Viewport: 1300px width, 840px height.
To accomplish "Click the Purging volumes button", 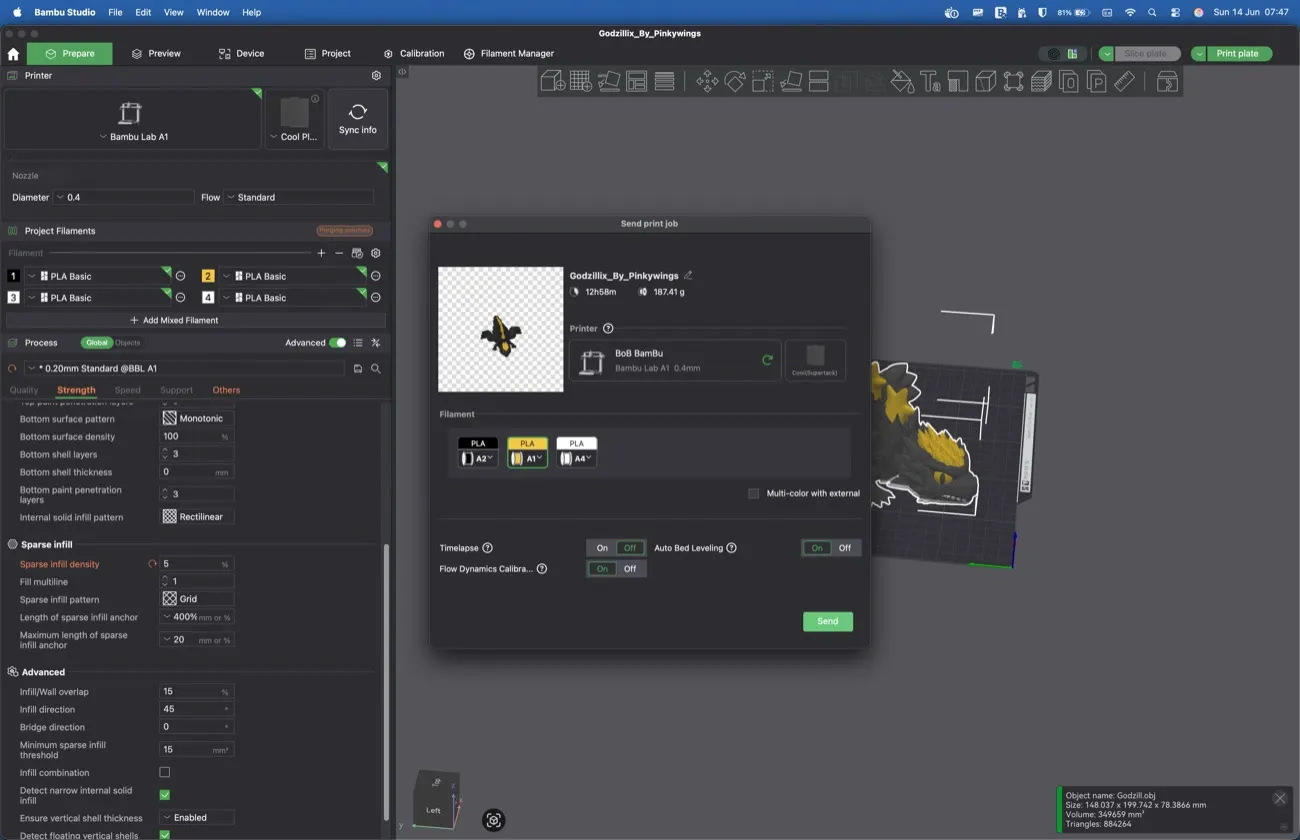I will click(x=344, y=231).
